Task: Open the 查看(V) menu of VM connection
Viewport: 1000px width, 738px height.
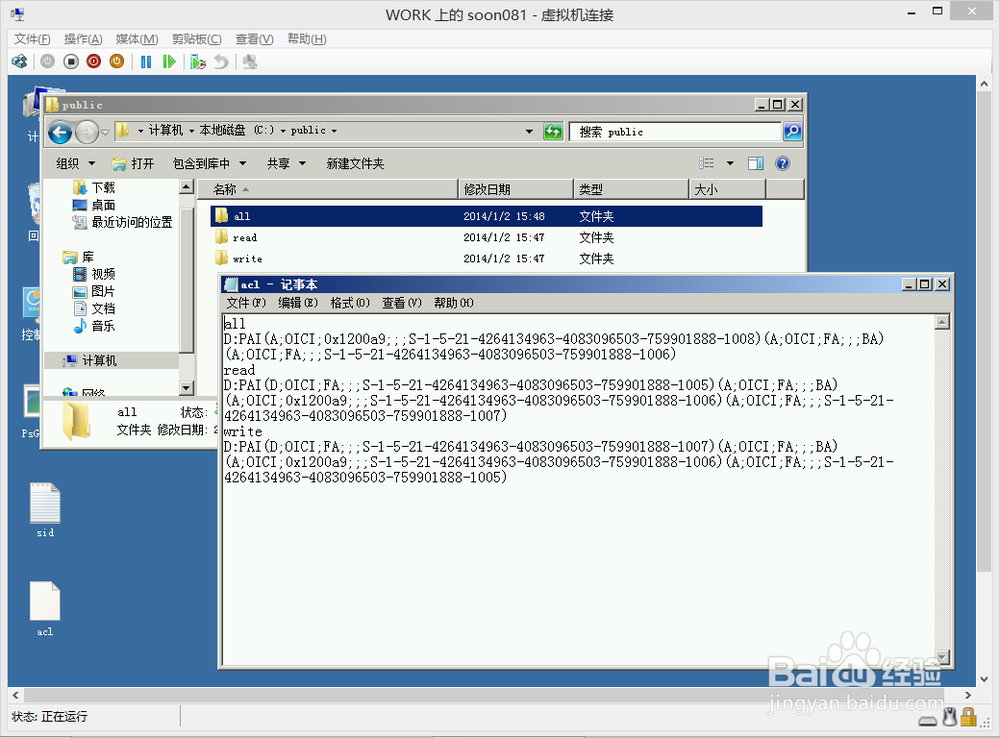Action: pyautogui.click(x=254, y=39)
